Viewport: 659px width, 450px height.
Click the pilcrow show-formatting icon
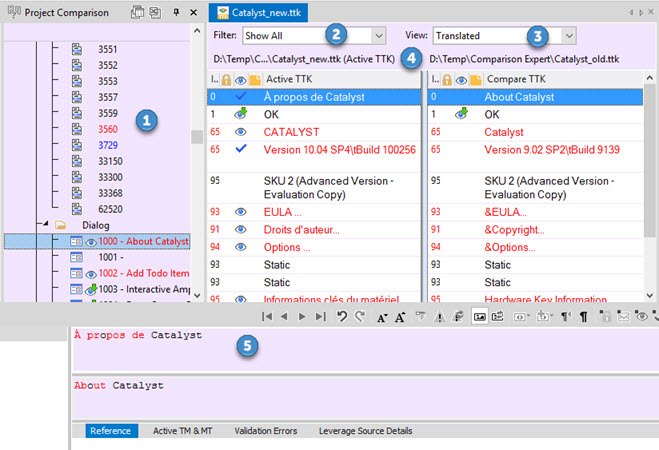click(584, 317)
